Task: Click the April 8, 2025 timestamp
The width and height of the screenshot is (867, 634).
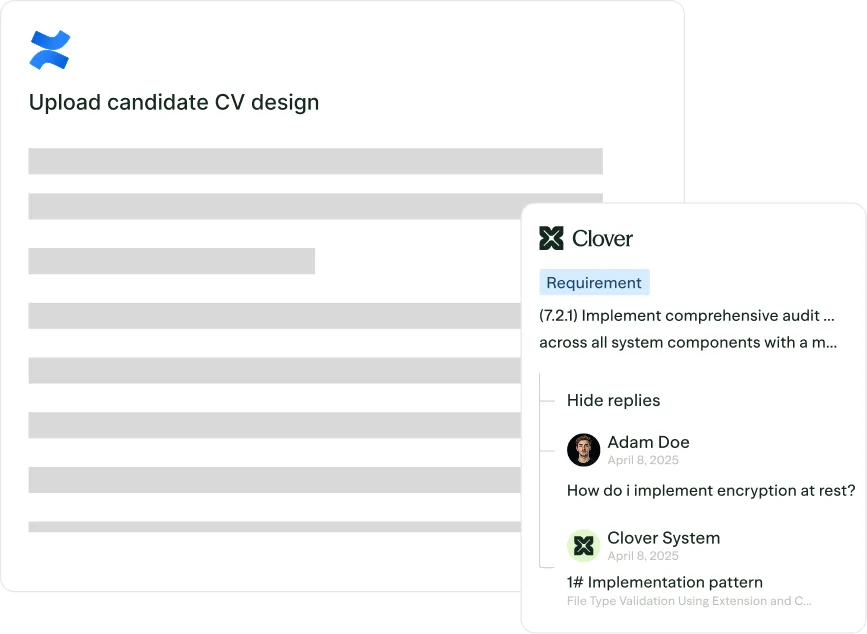Action: coord(643,460)
